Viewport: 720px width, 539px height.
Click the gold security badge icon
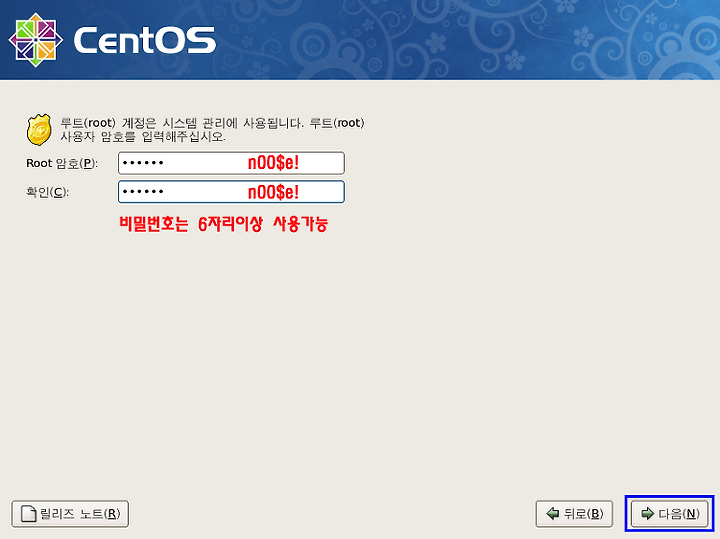click(39, 130)
